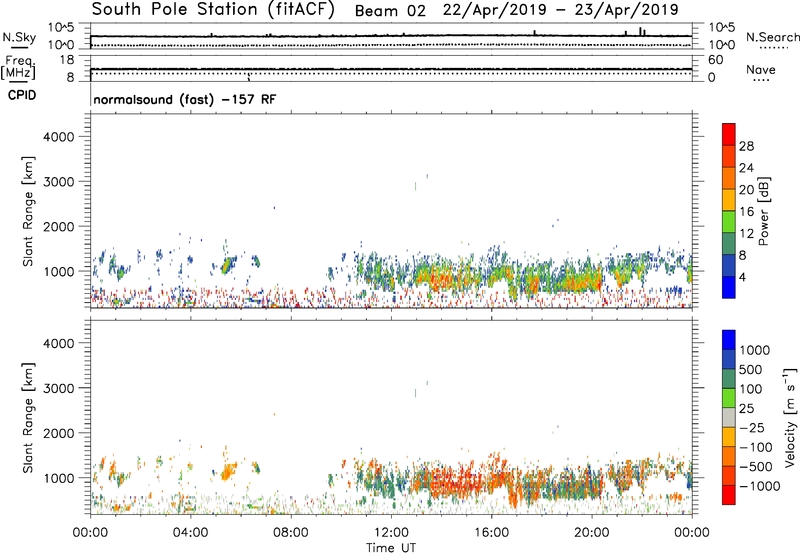Screen dimensions: 800x554
Task: Click the backscatter patch near 05:30 in power panel
Action: [x=228, y=265]
